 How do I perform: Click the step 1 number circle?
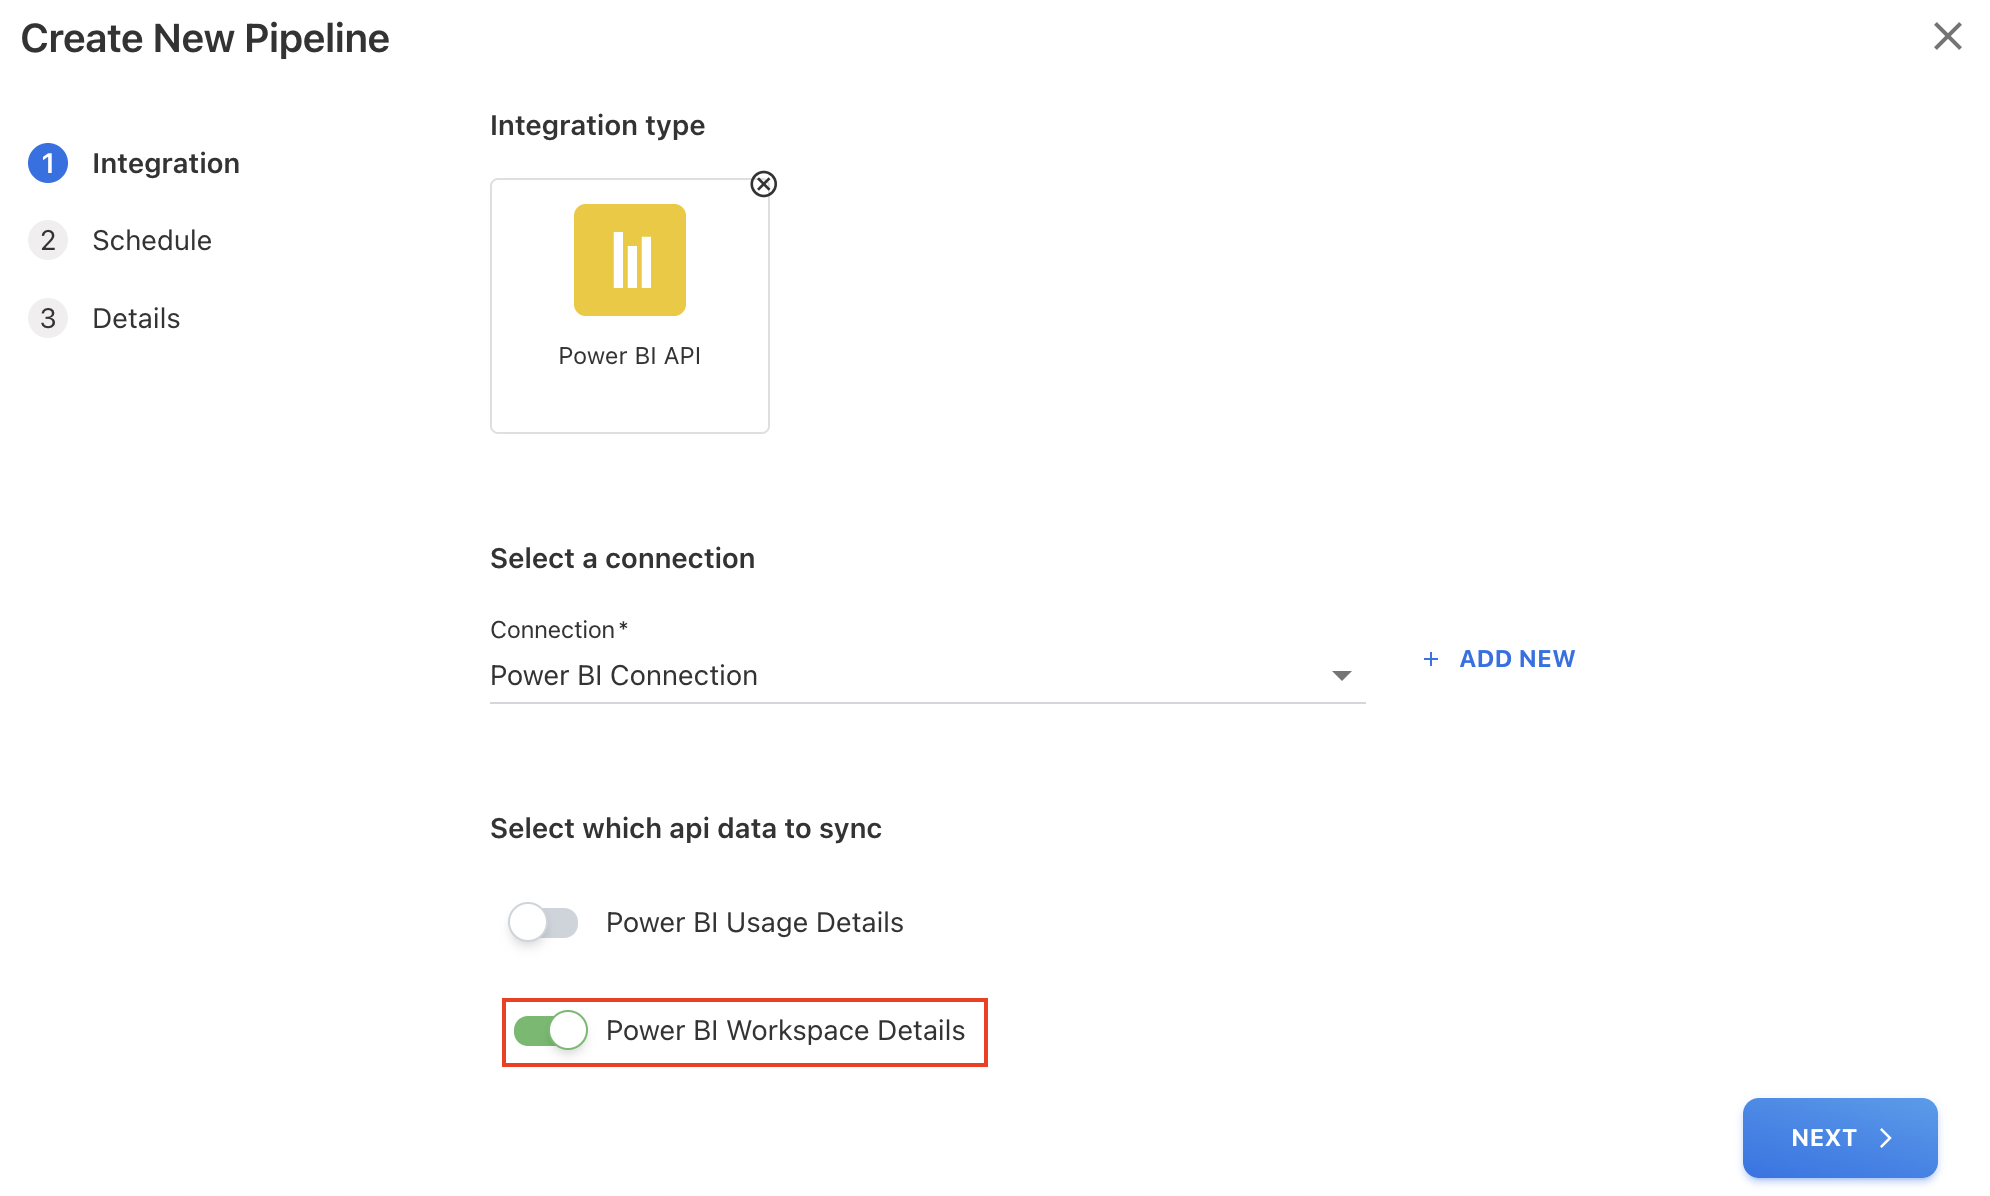[x=48, y=163]
